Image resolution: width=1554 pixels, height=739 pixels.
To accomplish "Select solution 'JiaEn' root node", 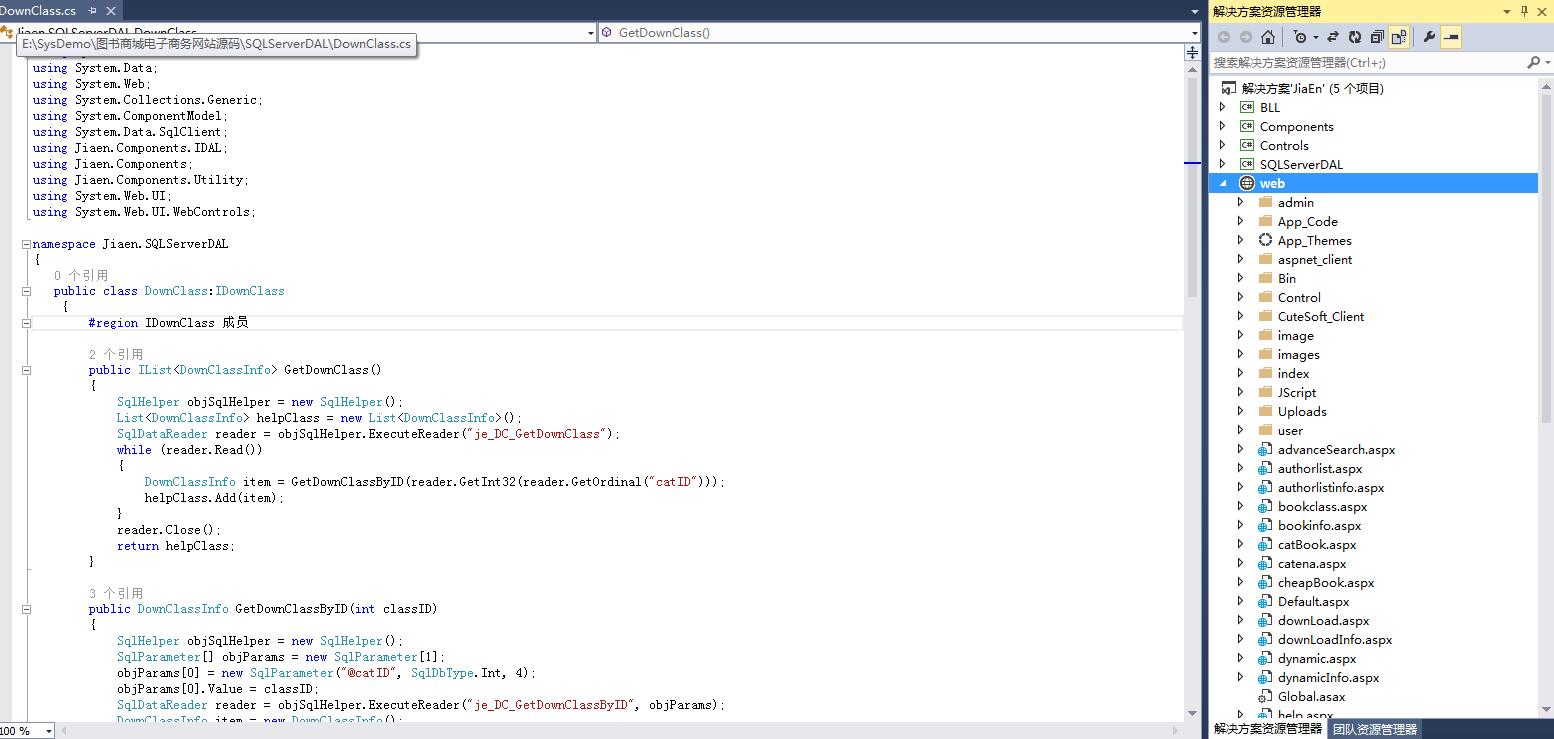I will [x=1312, y=88].
